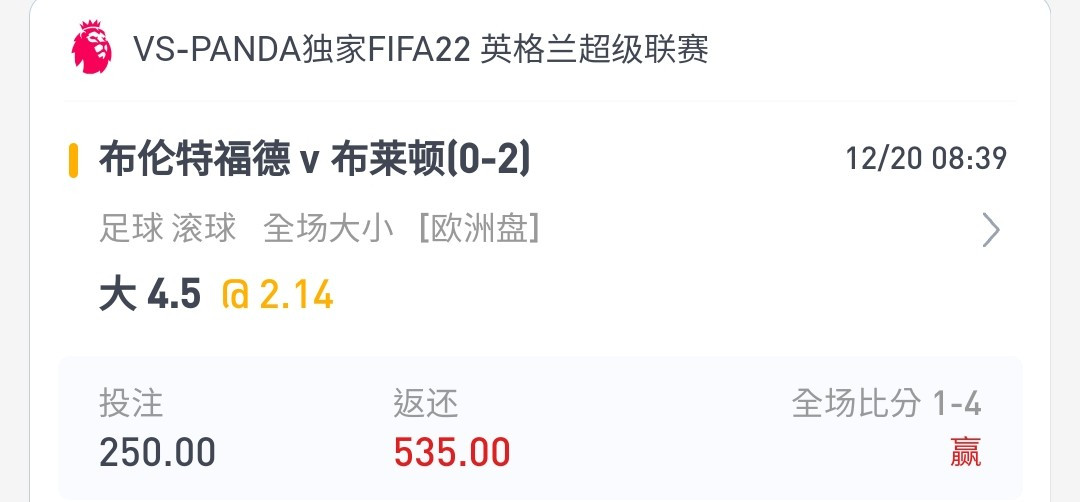Image resolution: width=1080 pixels, height=502 pixels.
Task: Click the grey bet summary panel
Action: [540, 428]
